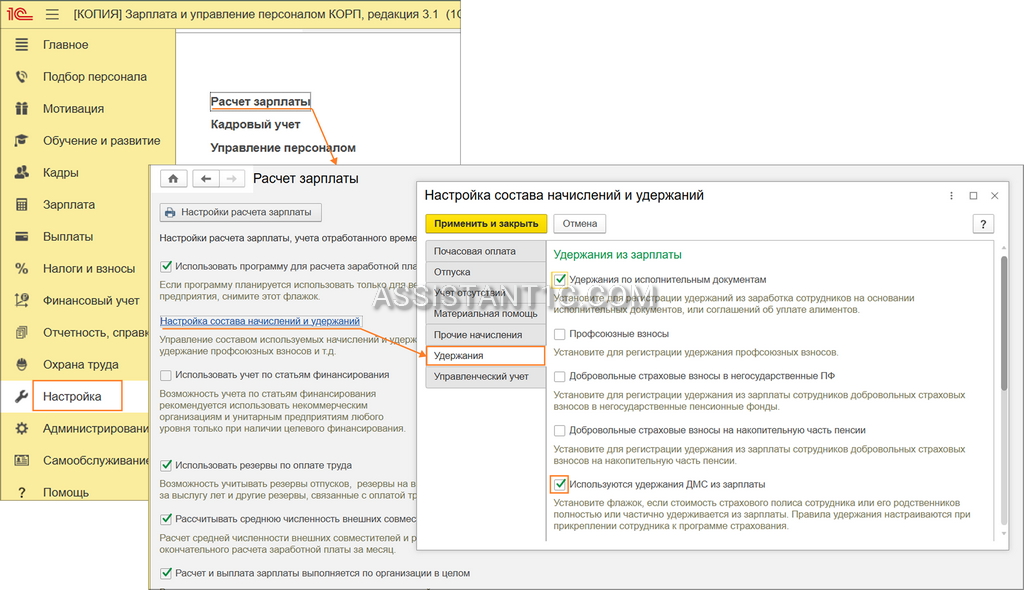Open the Отпуска tab
The height and width of the screenshot is (590, 1024).
pyautogui.click(x=485, y=272)
